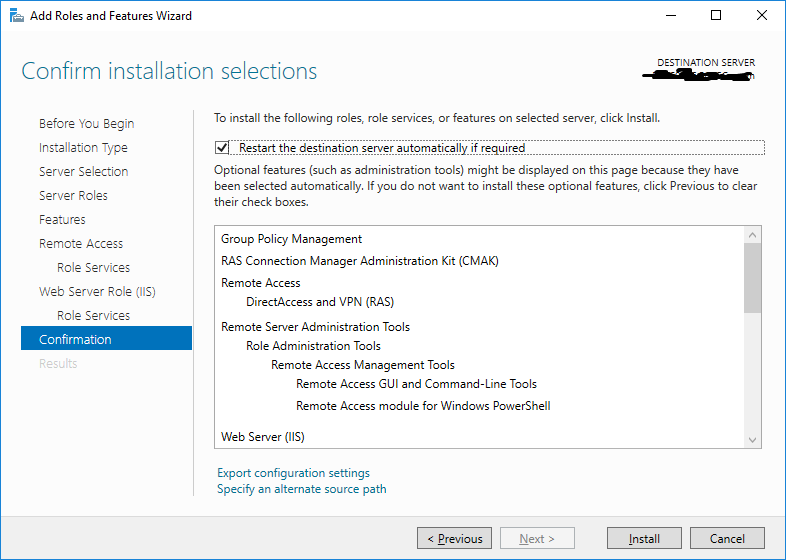This screenshot has width=786, height=560.
Task: Navigate to the Server Roles page
Action: [73, 196]
